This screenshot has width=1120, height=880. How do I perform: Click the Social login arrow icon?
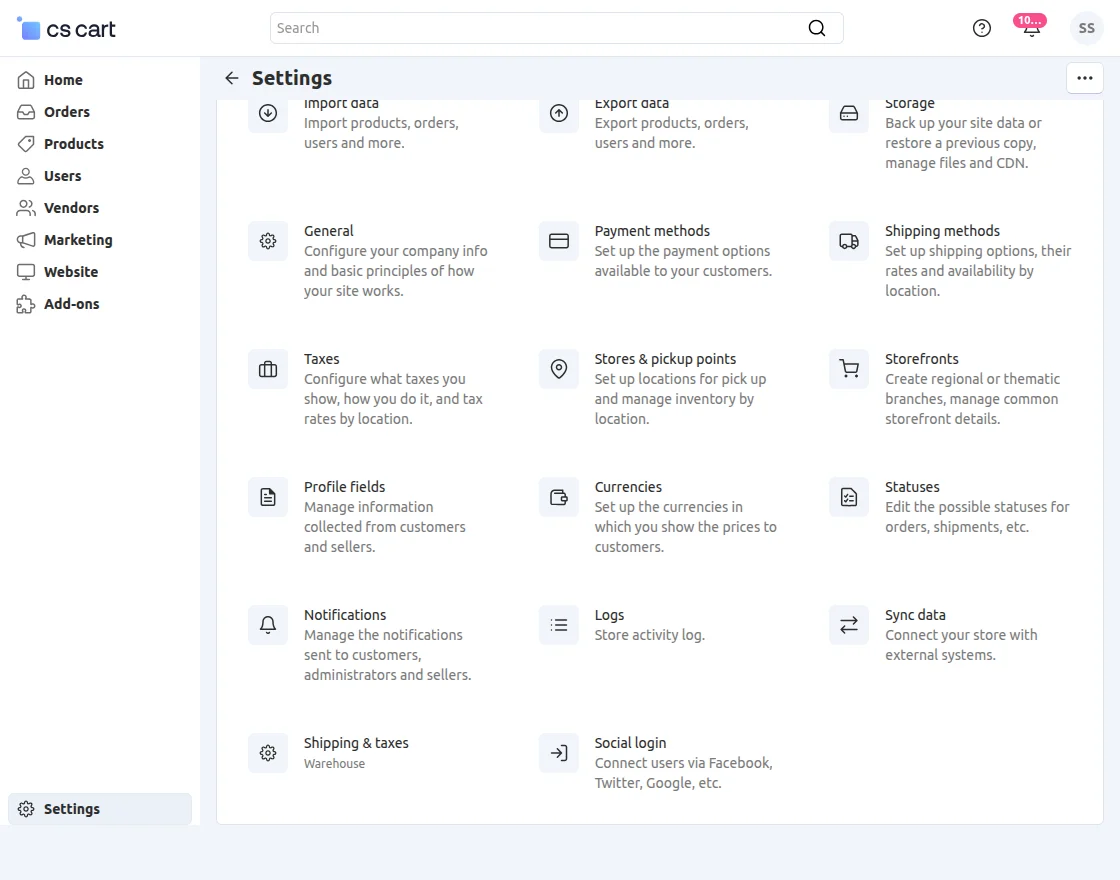coord(558,753)
